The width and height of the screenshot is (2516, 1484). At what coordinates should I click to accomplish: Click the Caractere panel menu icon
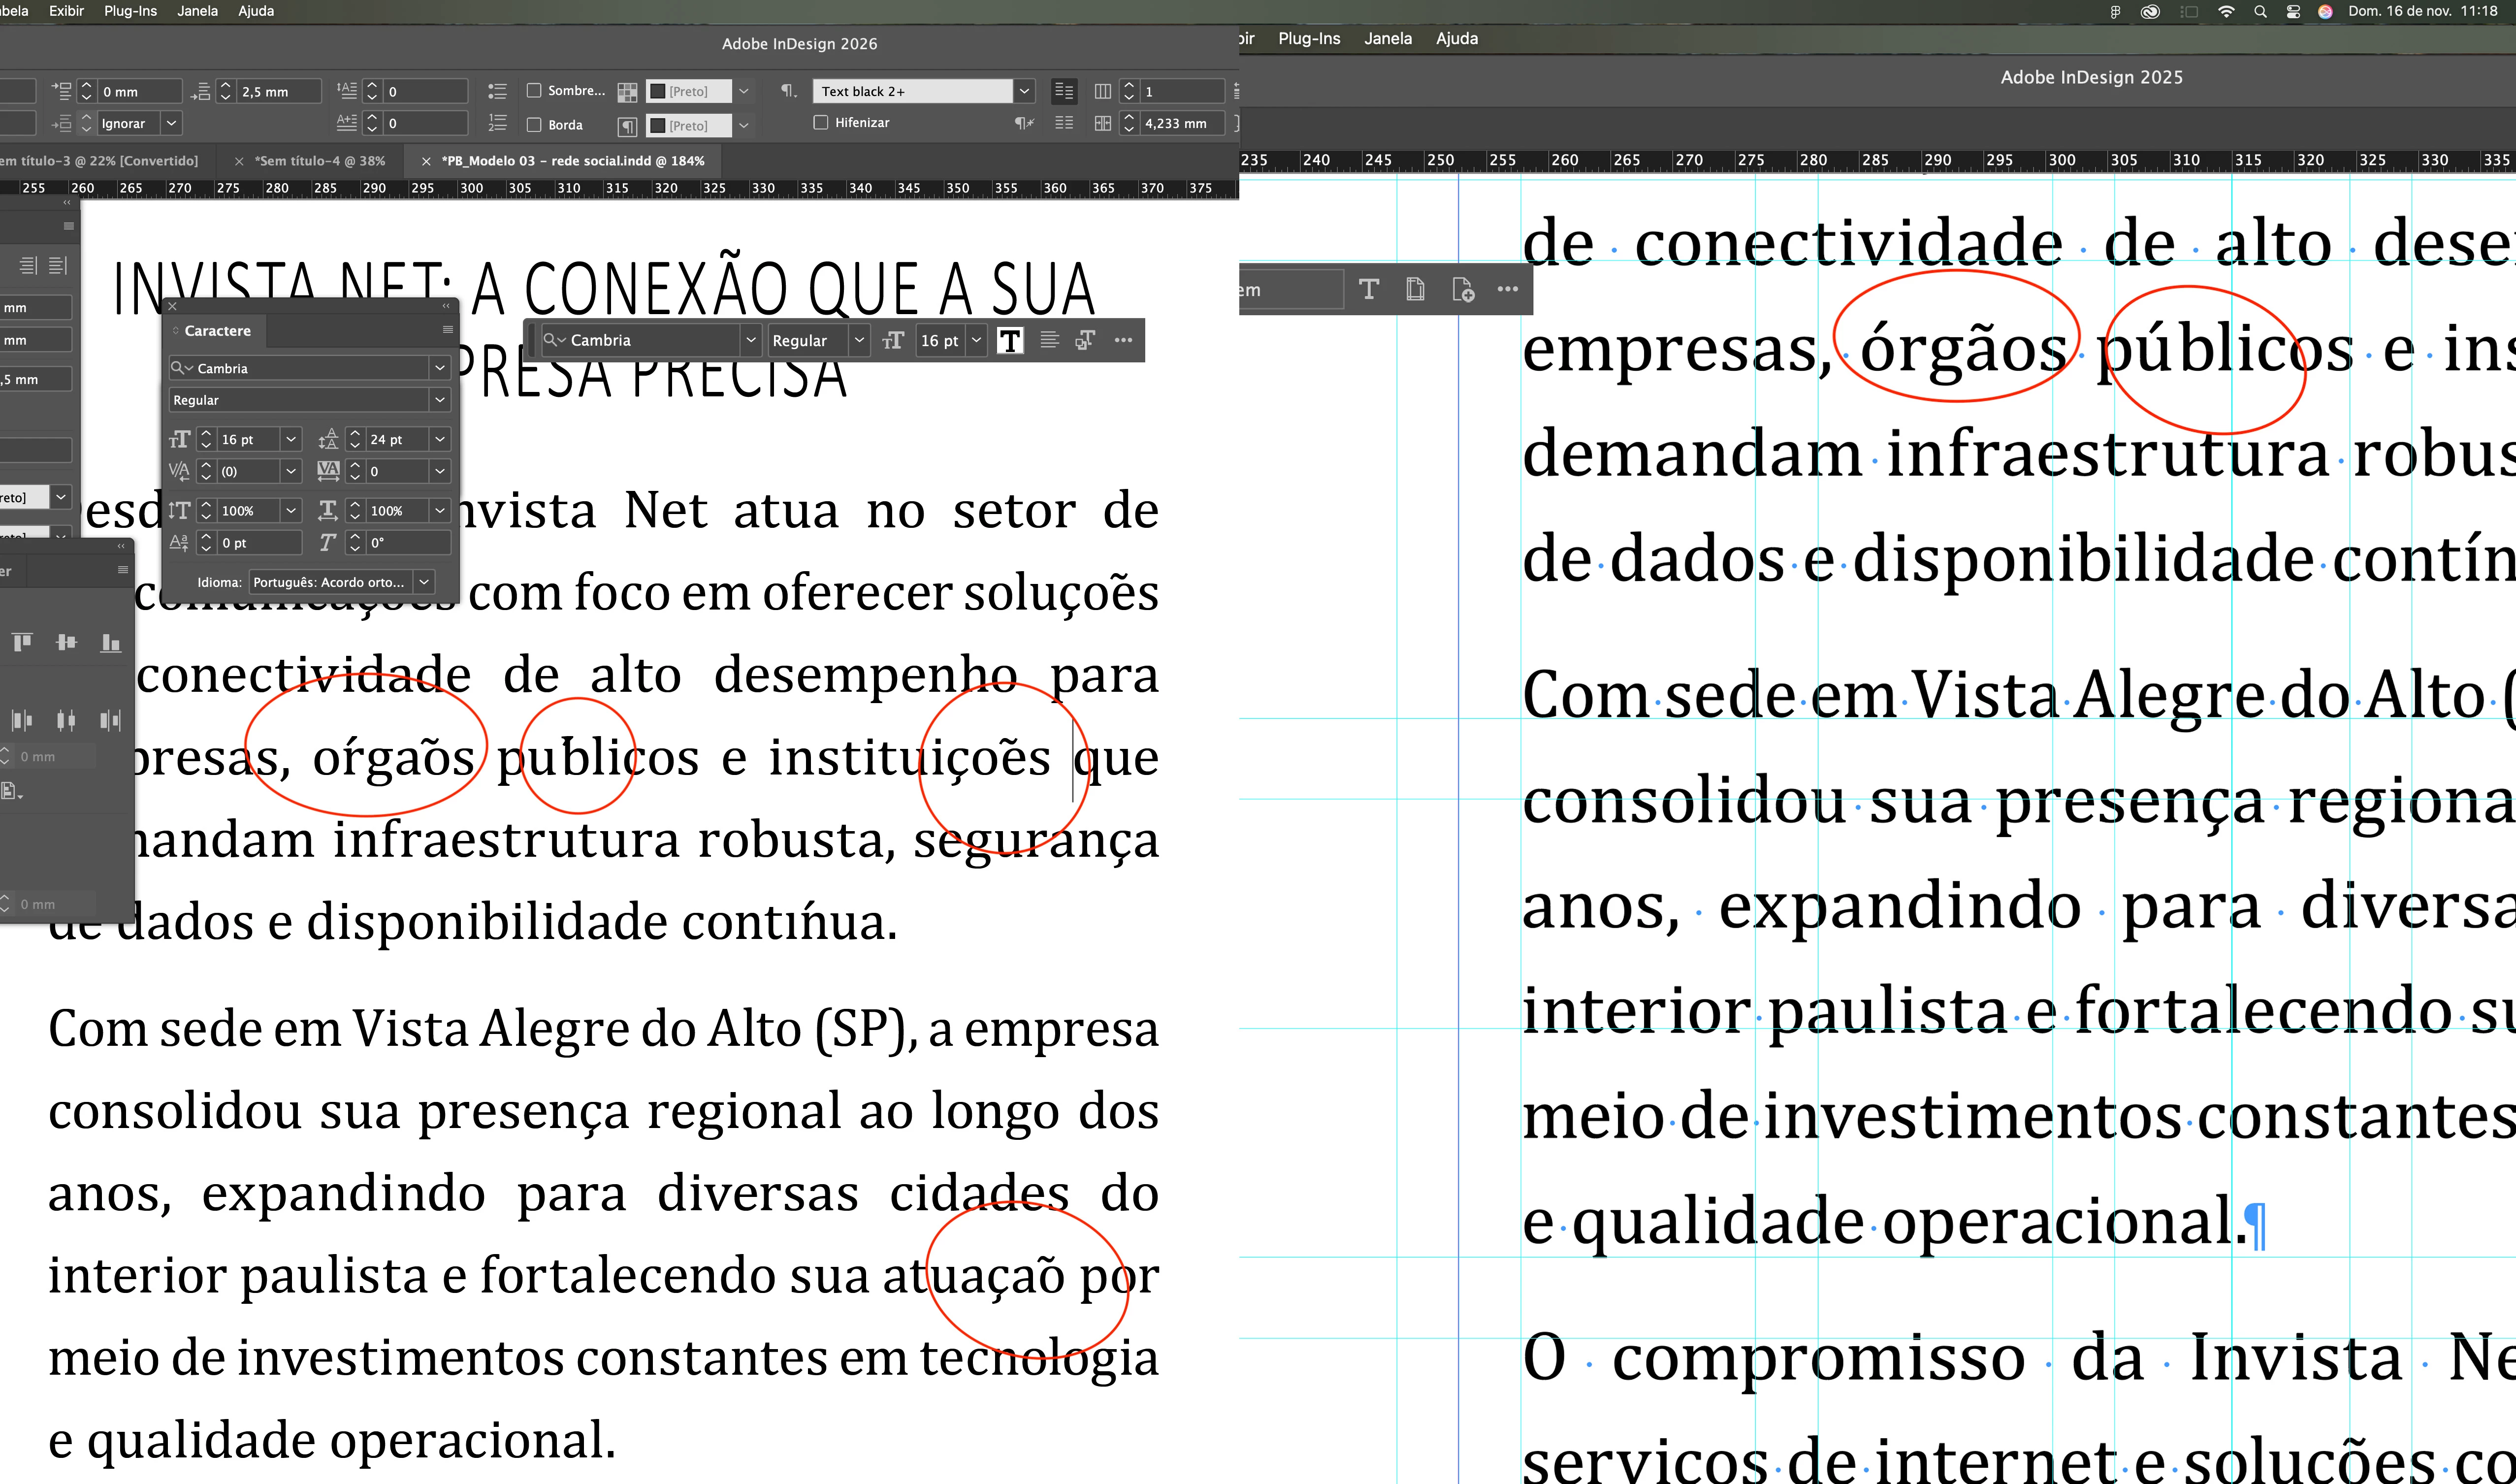click(447, 330)
